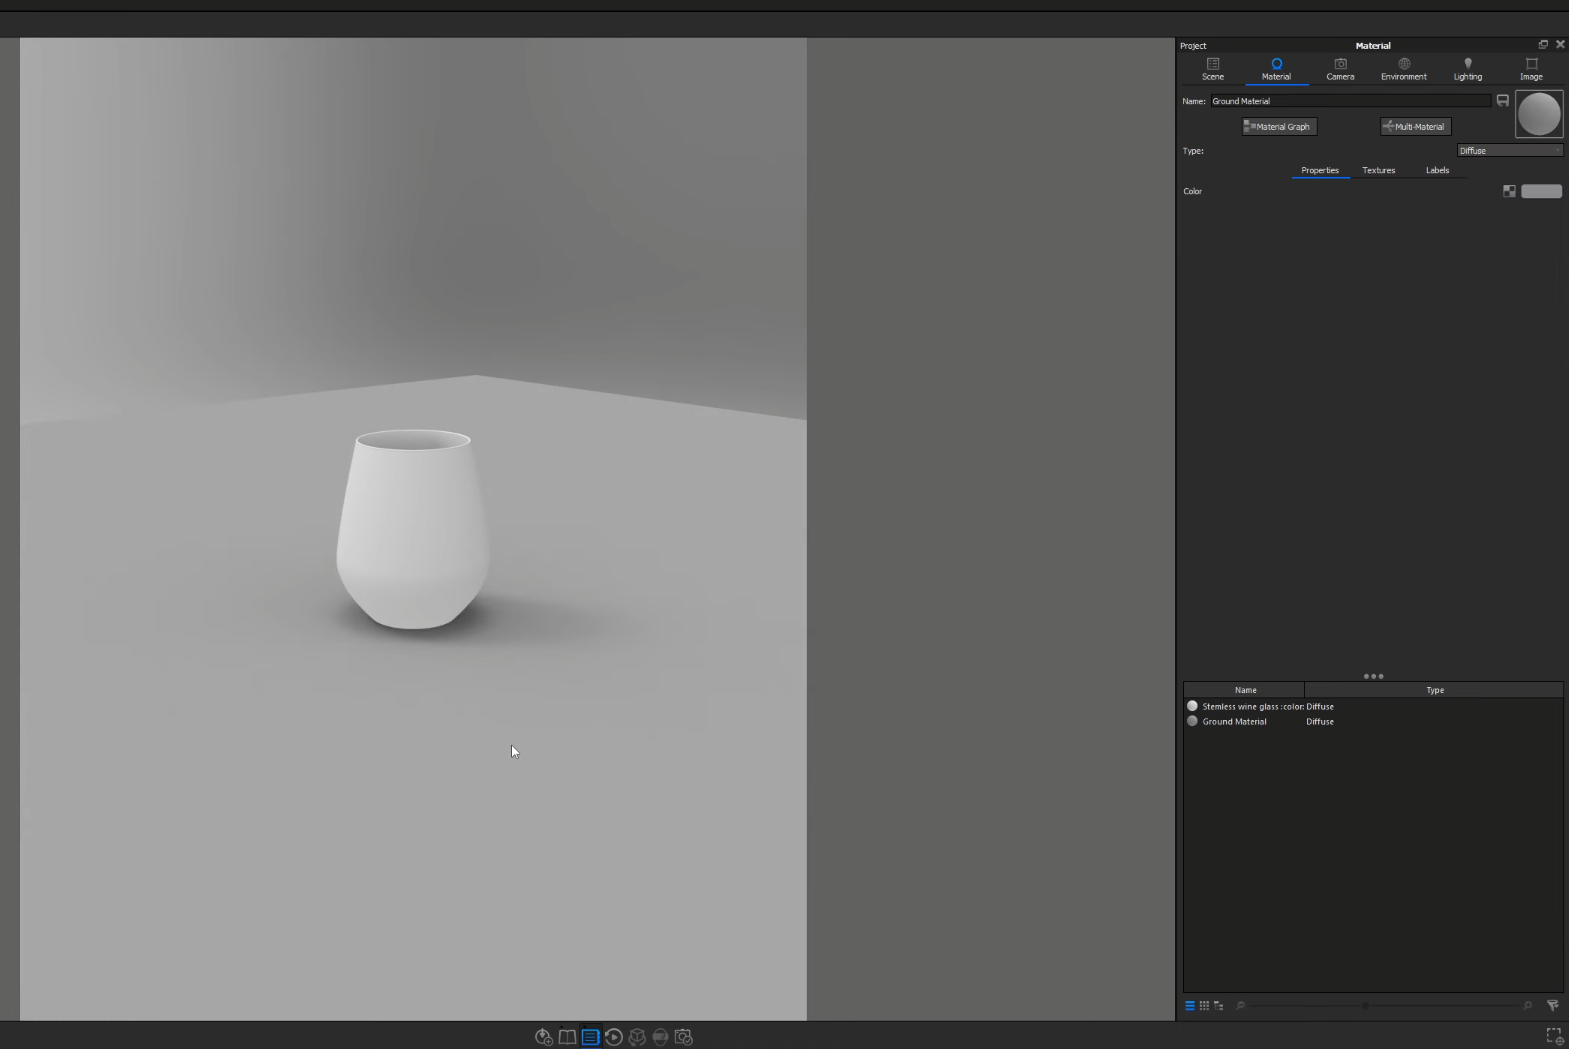Select Ground Material row in list
Image resolution: width=1569 pixels, height=1049 pixels.
(x=1373, y=721)
